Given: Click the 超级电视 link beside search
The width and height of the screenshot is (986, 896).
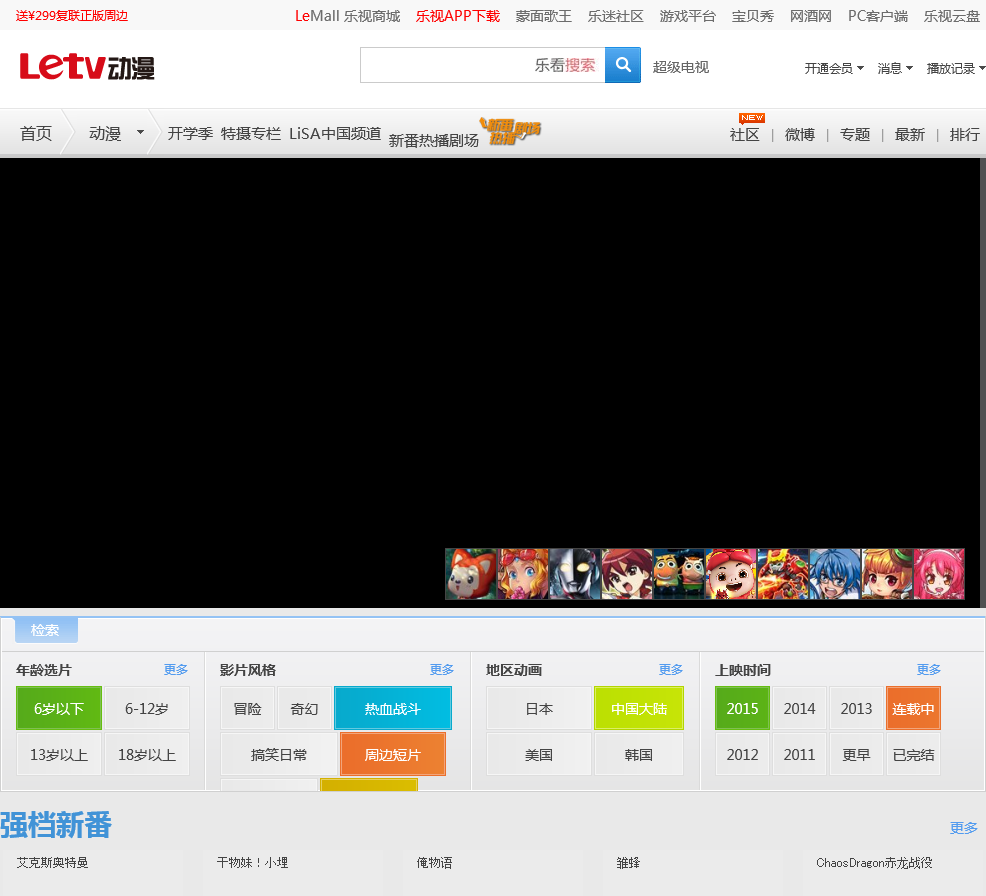Looking at the screenshot, I should [680, 67].
